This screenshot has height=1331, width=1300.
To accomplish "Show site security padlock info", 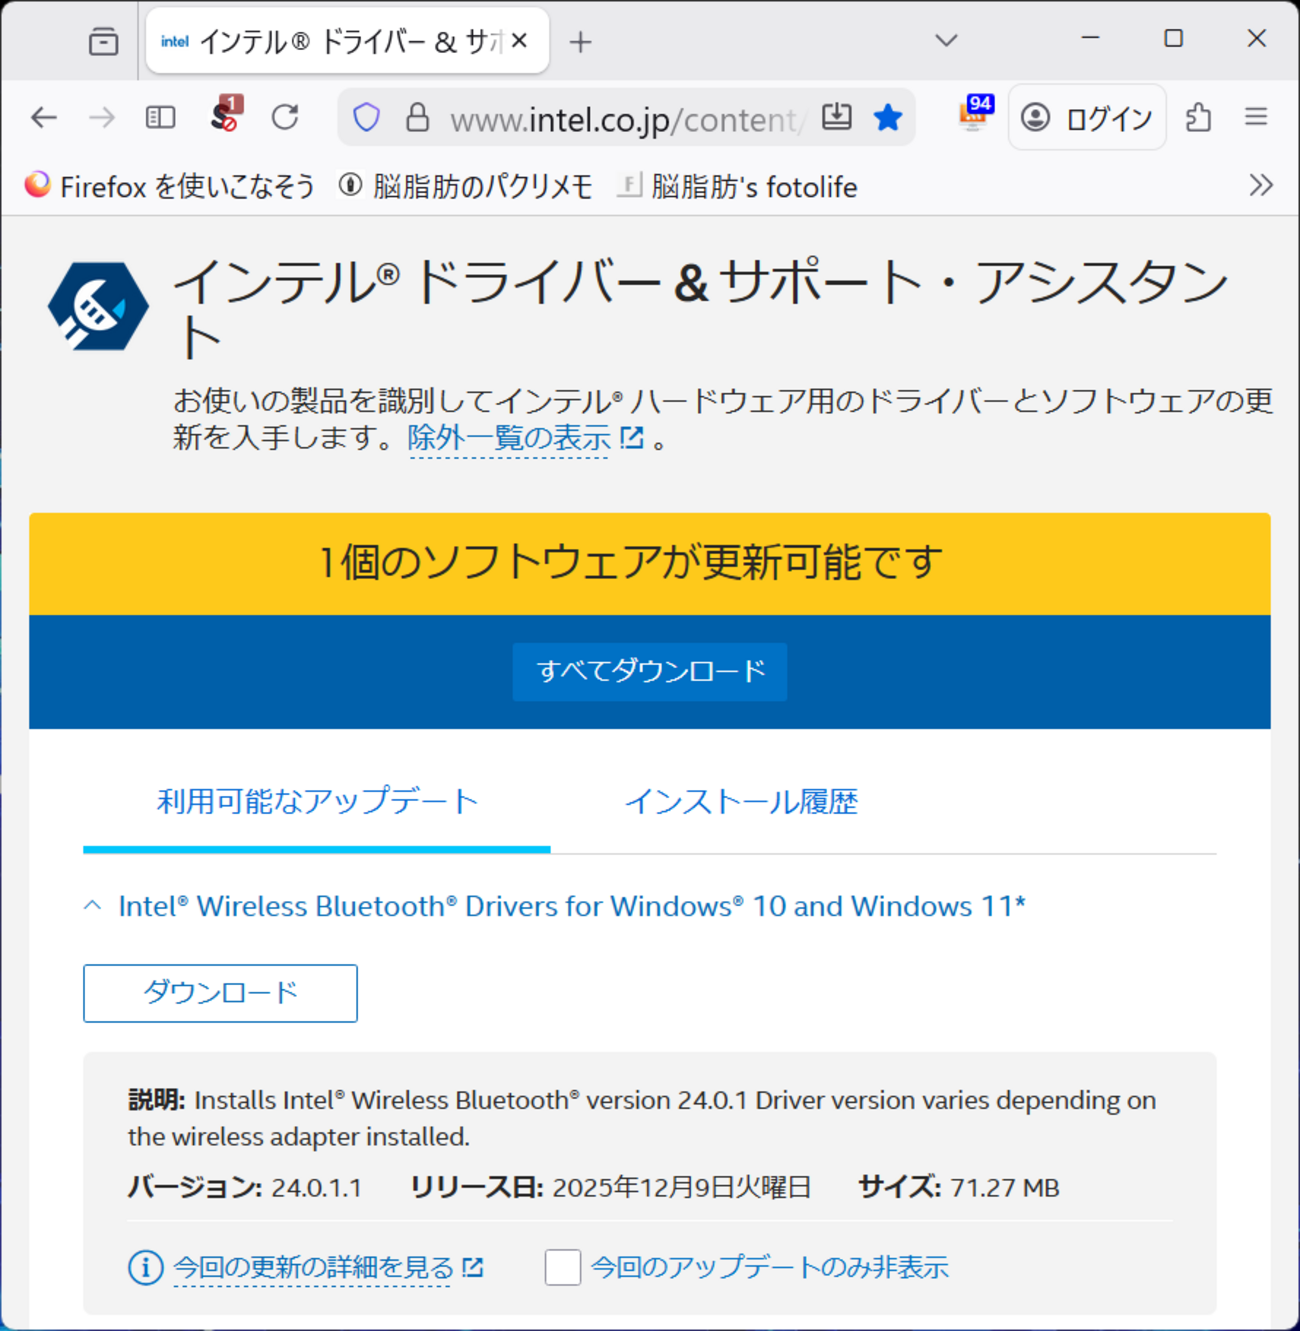I will (x=417, y=118).
